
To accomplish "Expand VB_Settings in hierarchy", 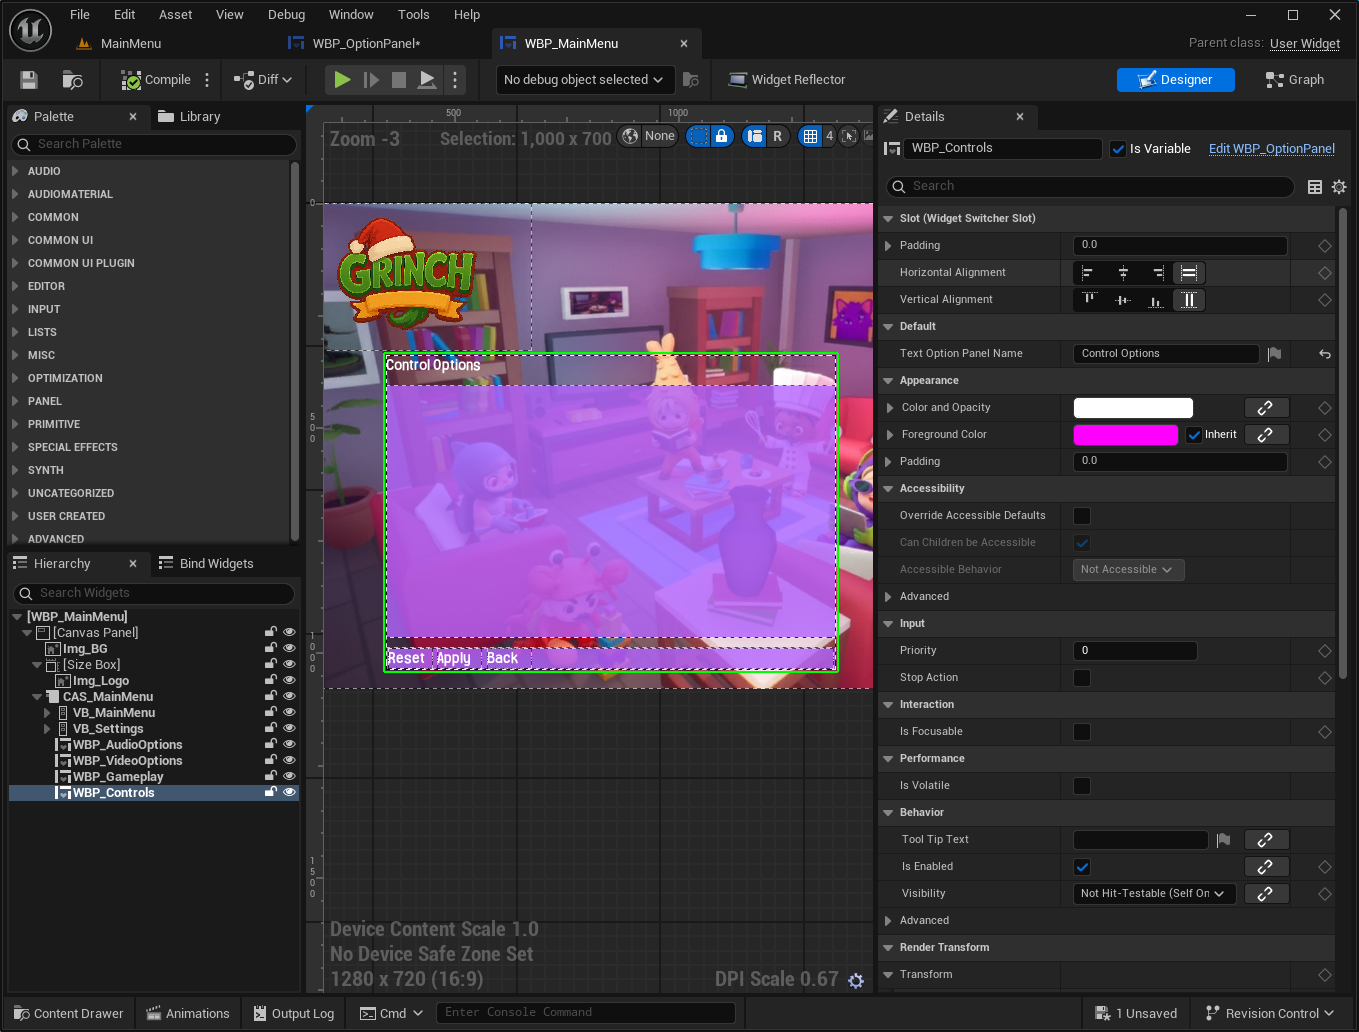I will pyautogui.click(x=47, y=729).
